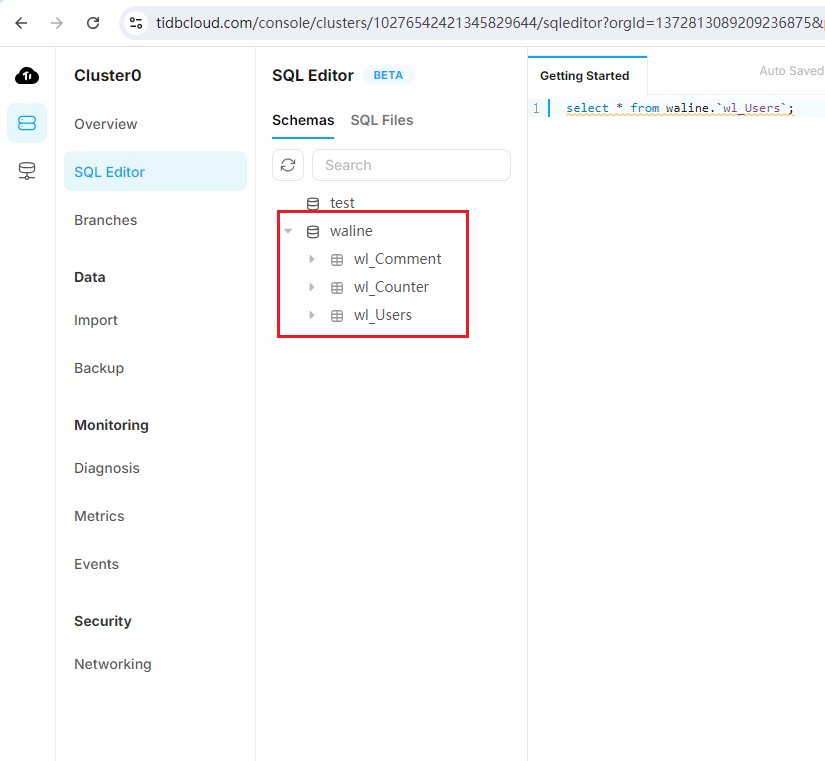The height and width of the screenshot is (761, 825).
Task: Reload the browser page
Action: (x=93, y=23)
